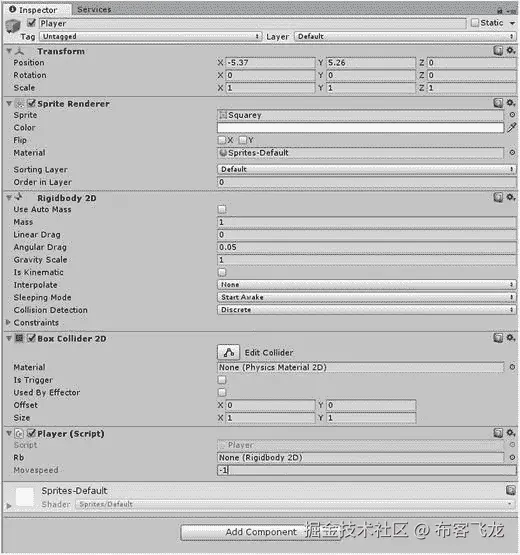Click Sprite Renderer Material object picker circle
The width and height of the screenshot is (520, 555).
pyautogui.click(x=512, y=153)
